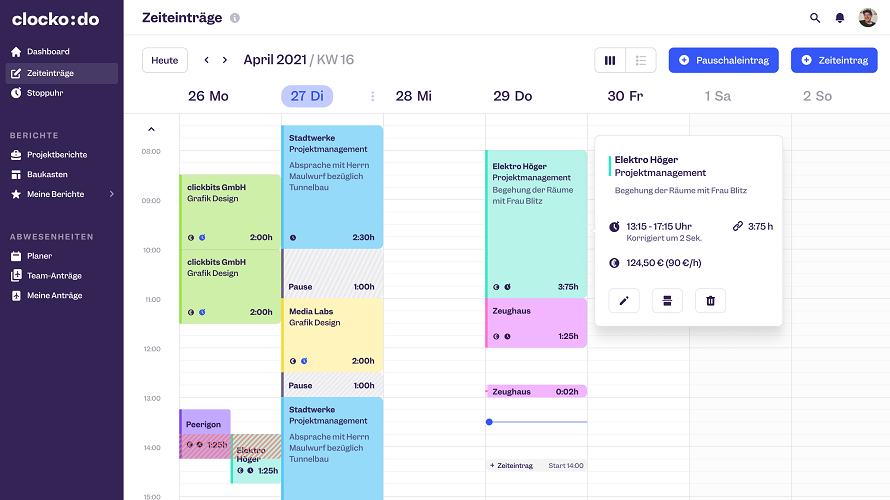
Task: Open the user profile avatar
Action: point(867,18)
